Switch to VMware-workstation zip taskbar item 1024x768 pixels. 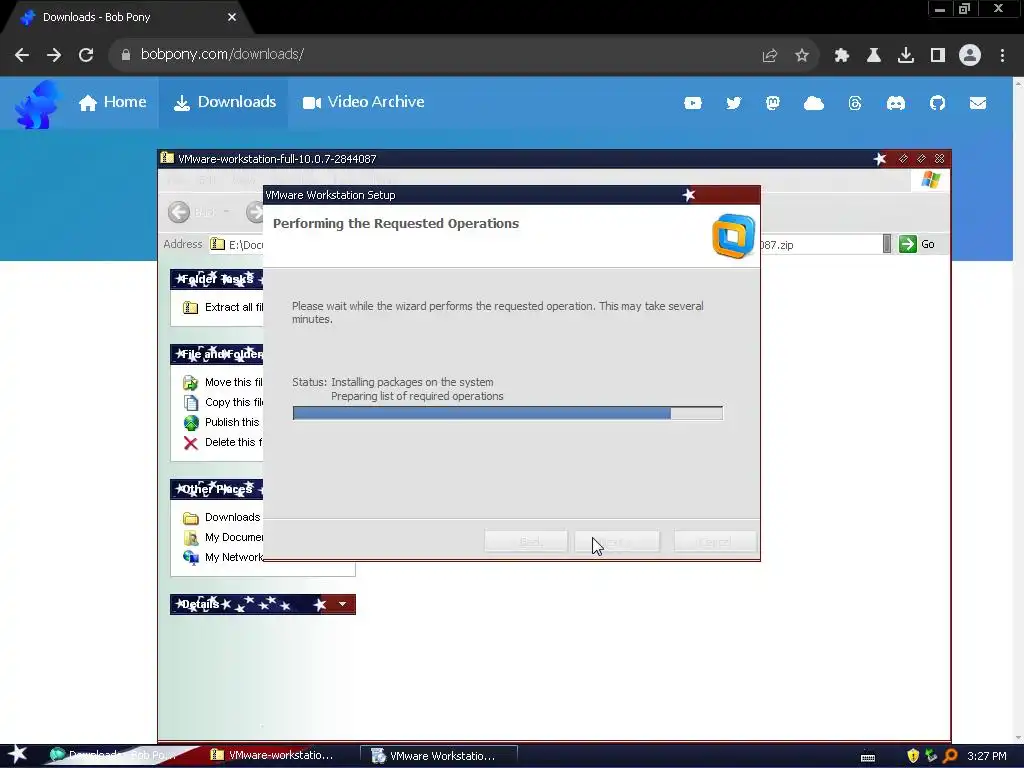pyautogui.click(x=272, y=756)
